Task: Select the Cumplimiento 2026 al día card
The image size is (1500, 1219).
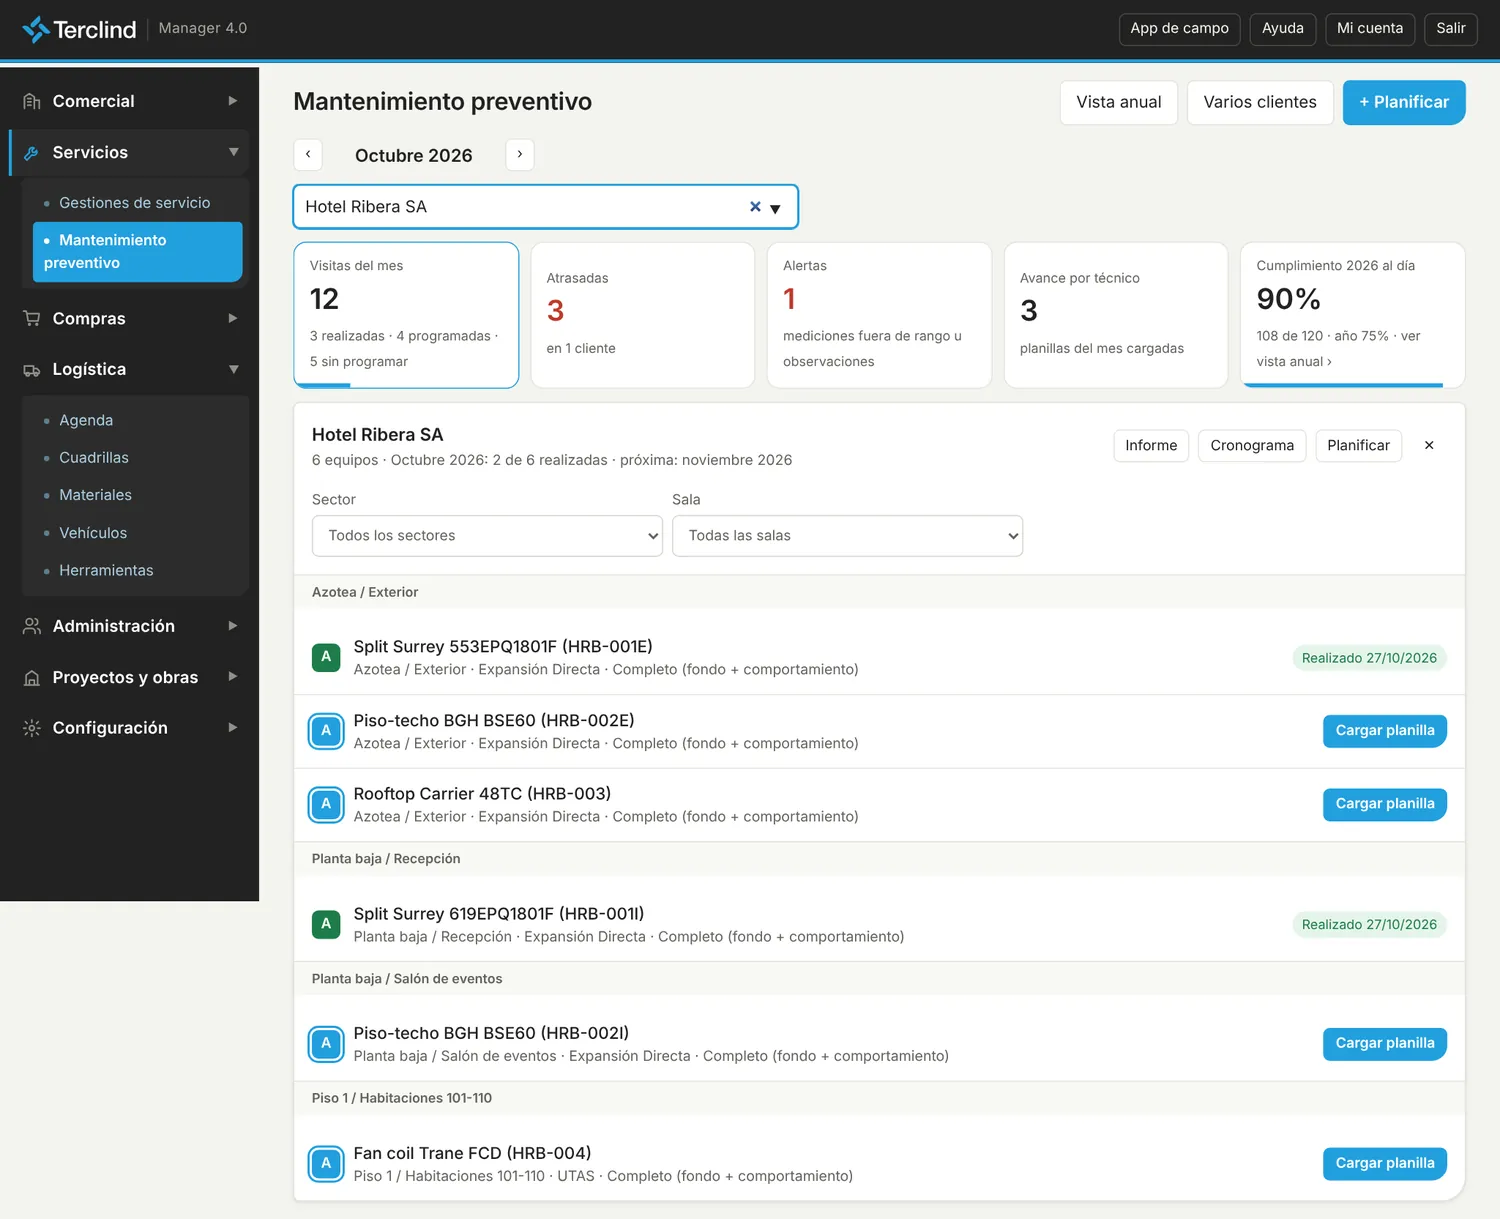Action: [x=1353, y=315]
